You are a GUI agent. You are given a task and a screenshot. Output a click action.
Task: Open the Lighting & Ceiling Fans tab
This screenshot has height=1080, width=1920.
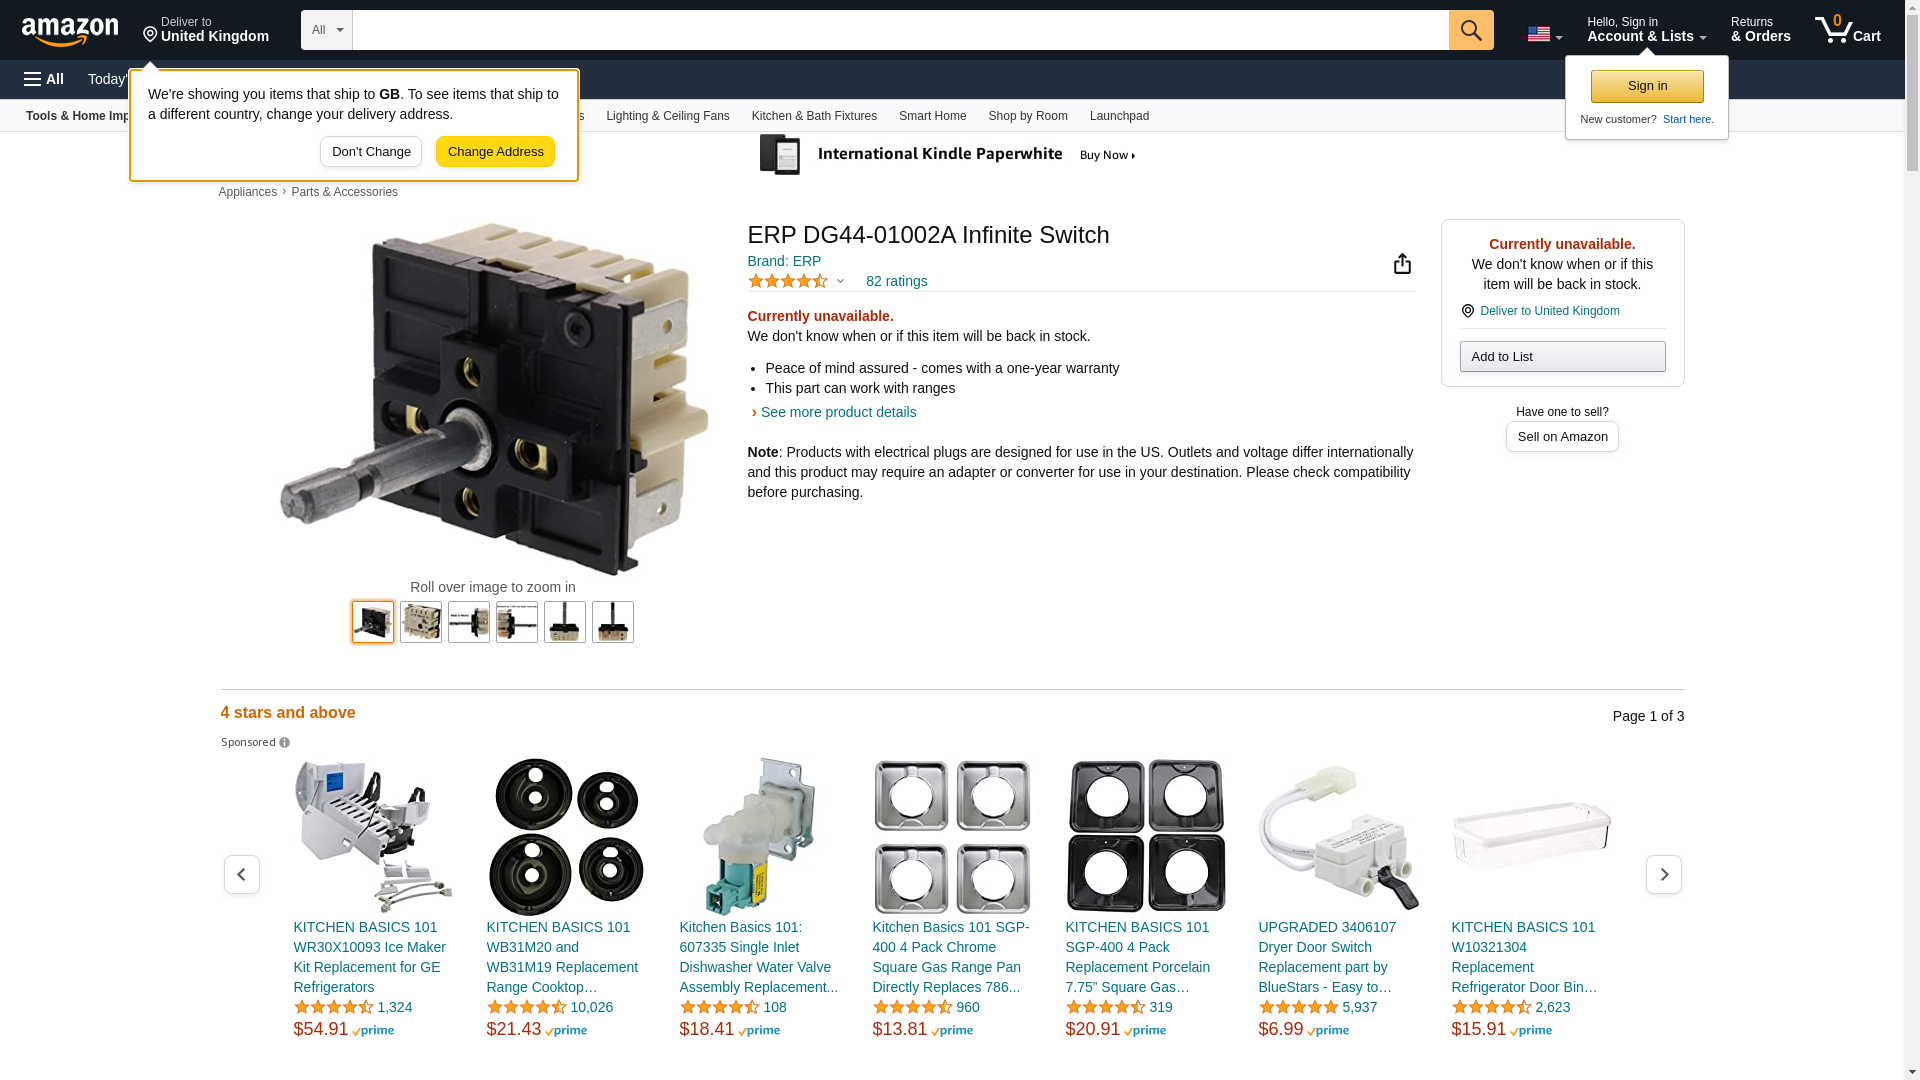(668, 116)
